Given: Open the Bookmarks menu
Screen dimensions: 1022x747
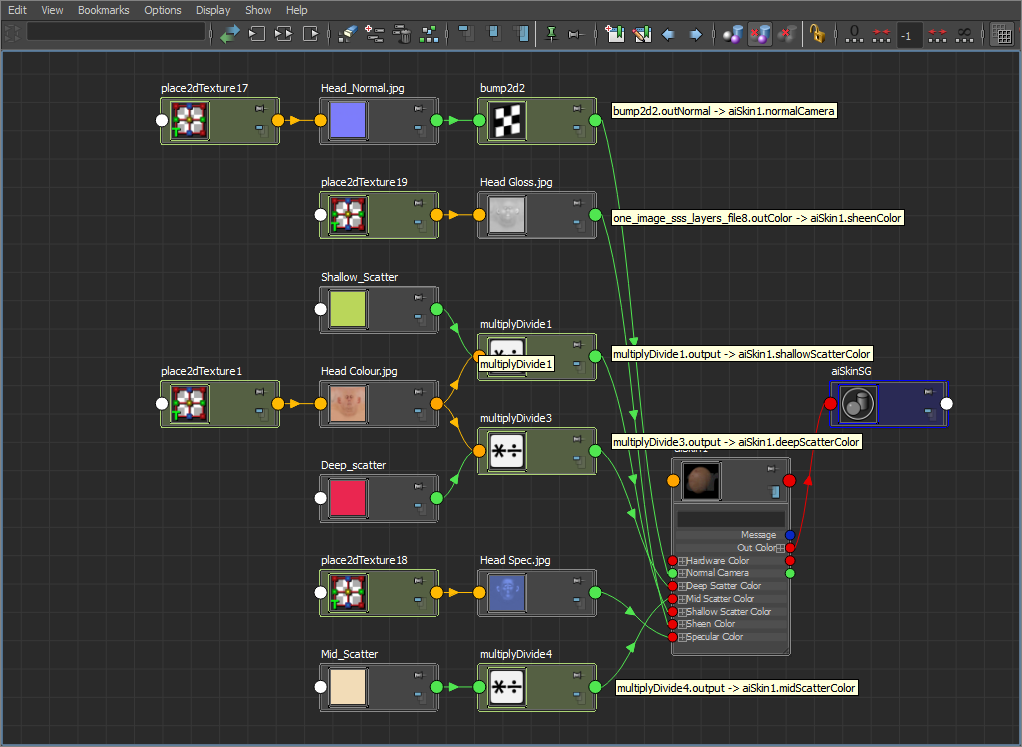Looking at the screenshot, I should click(104, 10).
